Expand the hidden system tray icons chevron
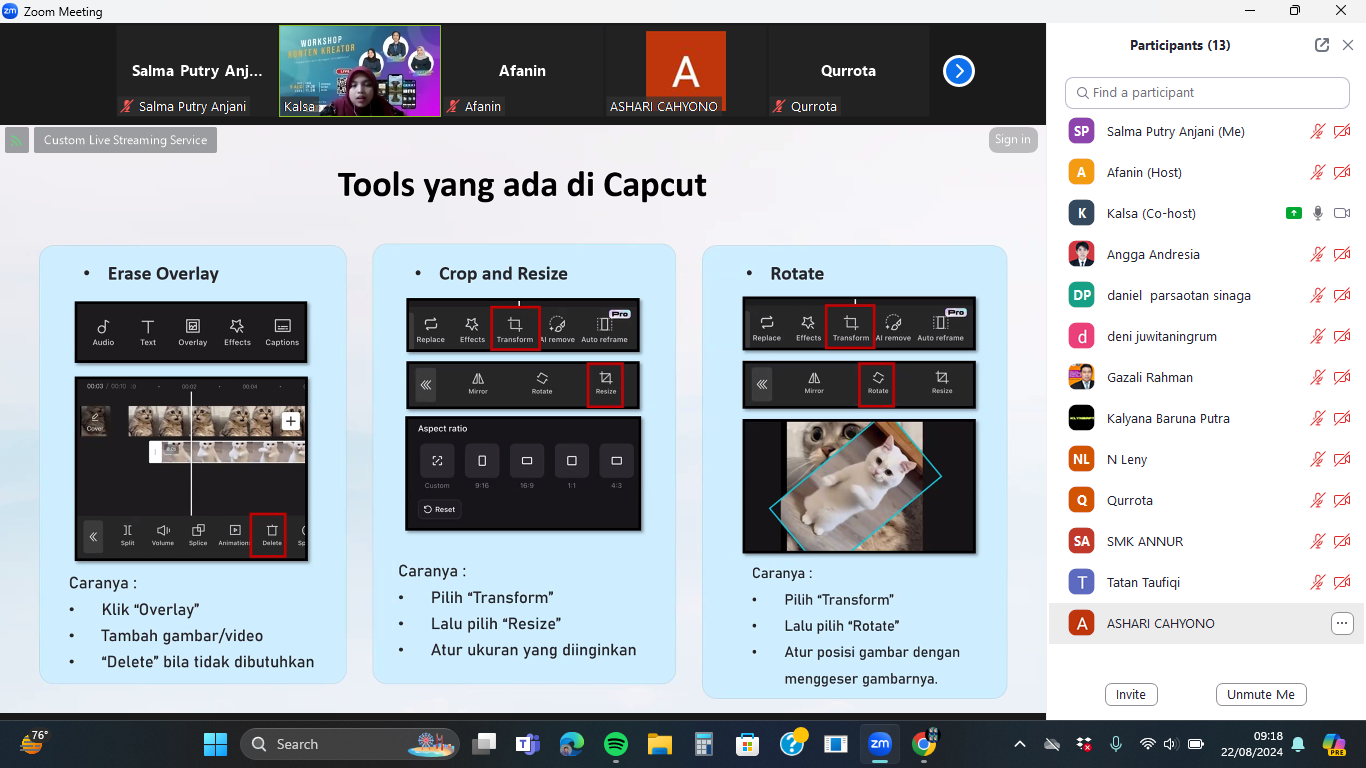1366x768 pixels. [1020, 744]
